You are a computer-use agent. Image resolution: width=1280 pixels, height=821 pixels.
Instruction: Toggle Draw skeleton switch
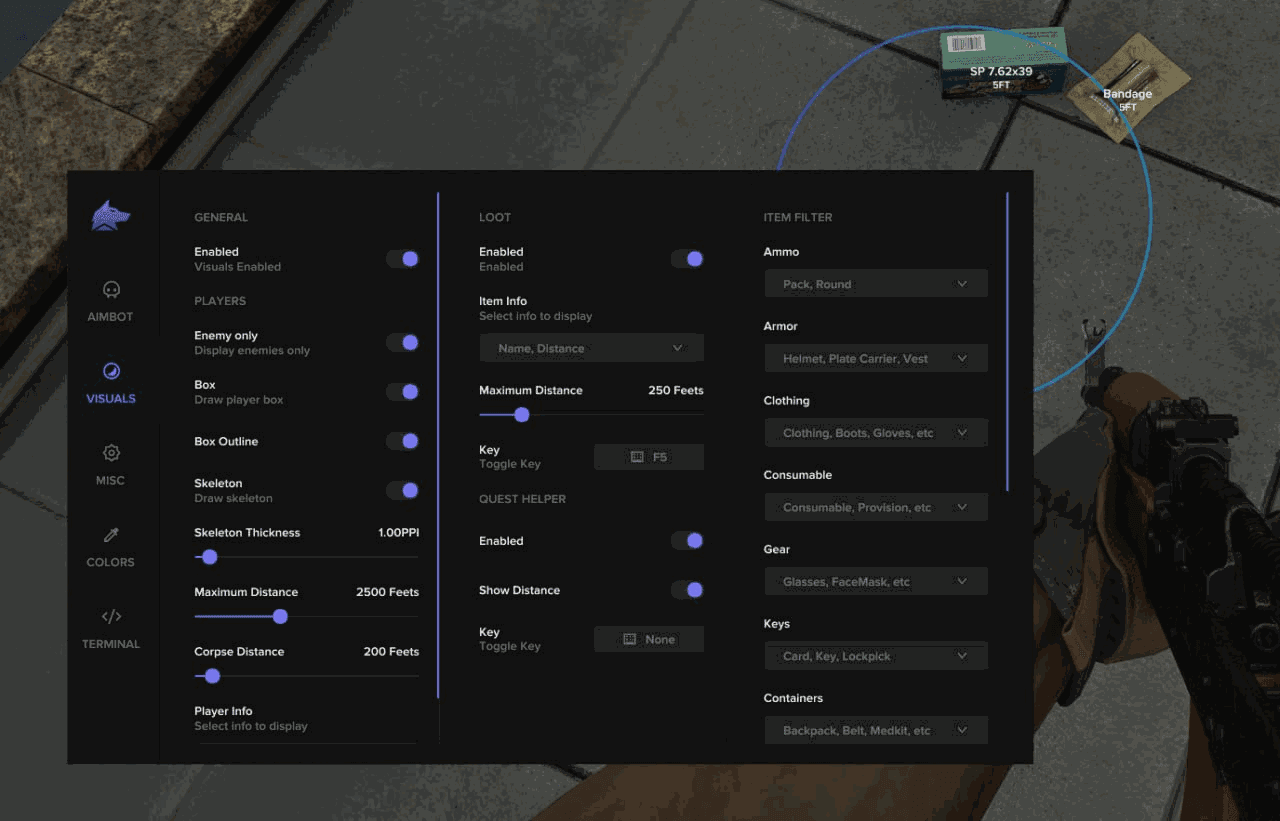(x=403, y=490)
